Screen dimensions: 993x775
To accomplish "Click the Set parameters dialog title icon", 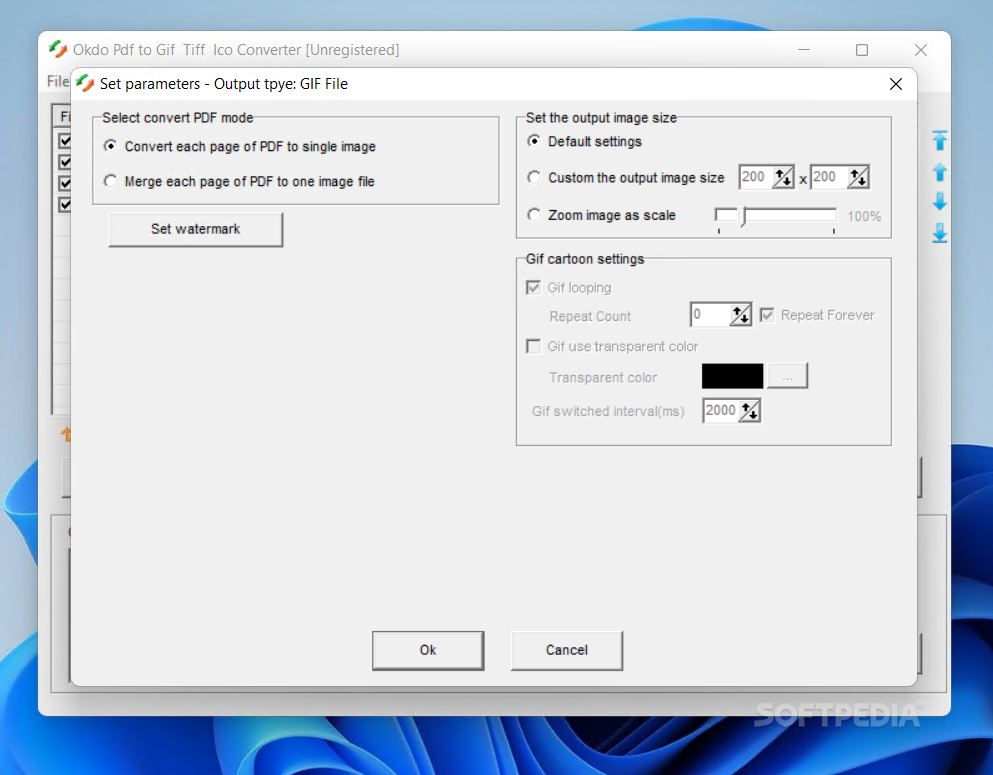I will coord(85,84).
